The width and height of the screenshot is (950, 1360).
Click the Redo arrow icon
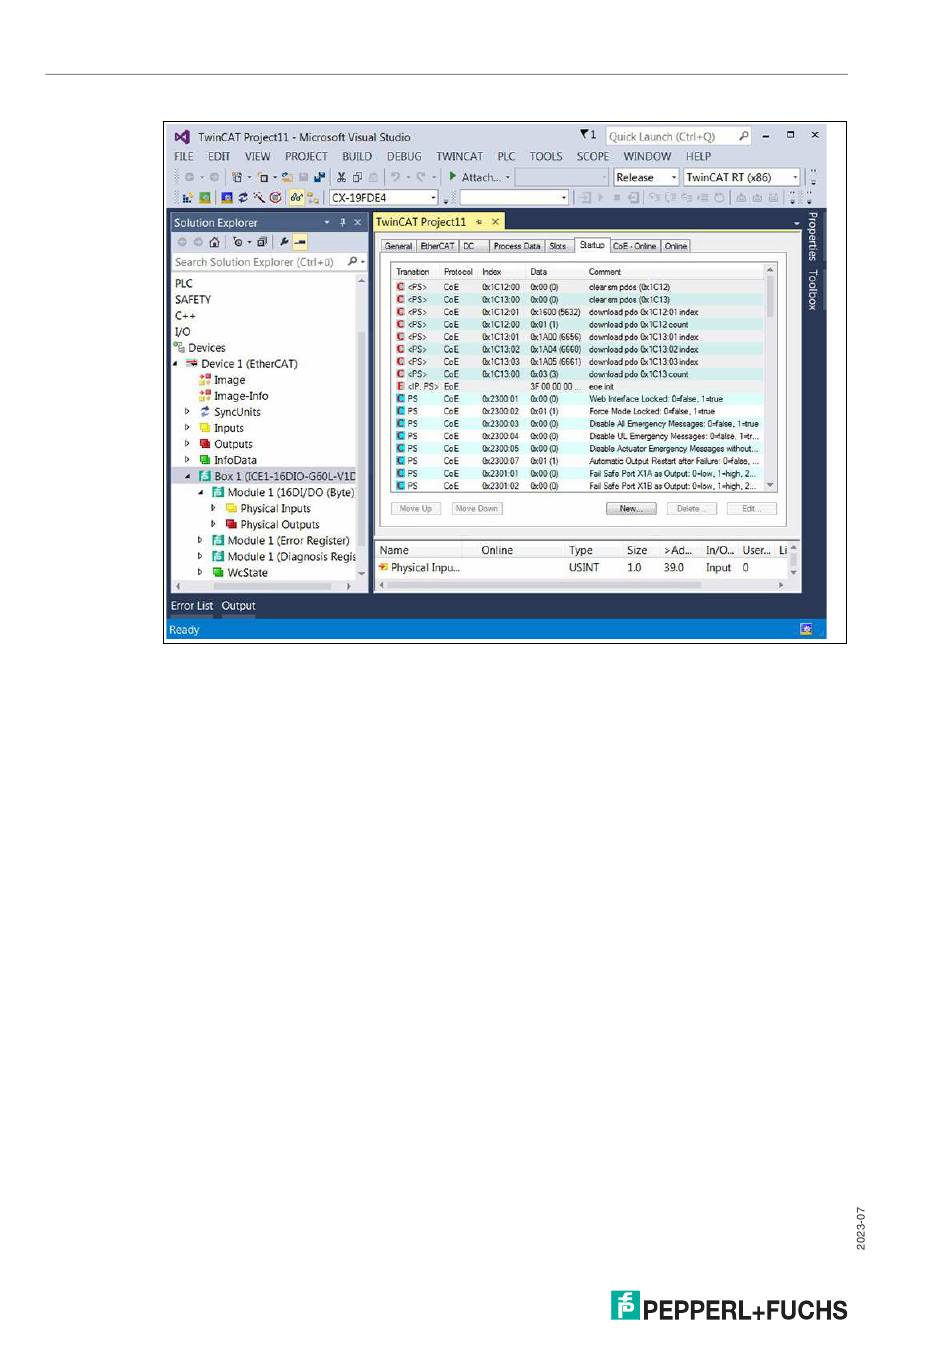(x=421, y=177)
